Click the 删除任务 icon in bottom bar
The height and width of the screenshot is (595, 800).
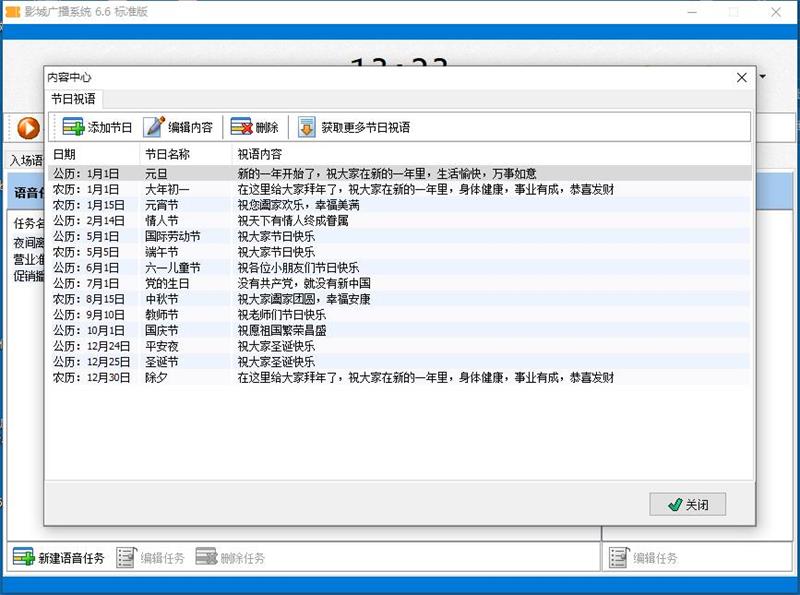click(x=206, y=557)
